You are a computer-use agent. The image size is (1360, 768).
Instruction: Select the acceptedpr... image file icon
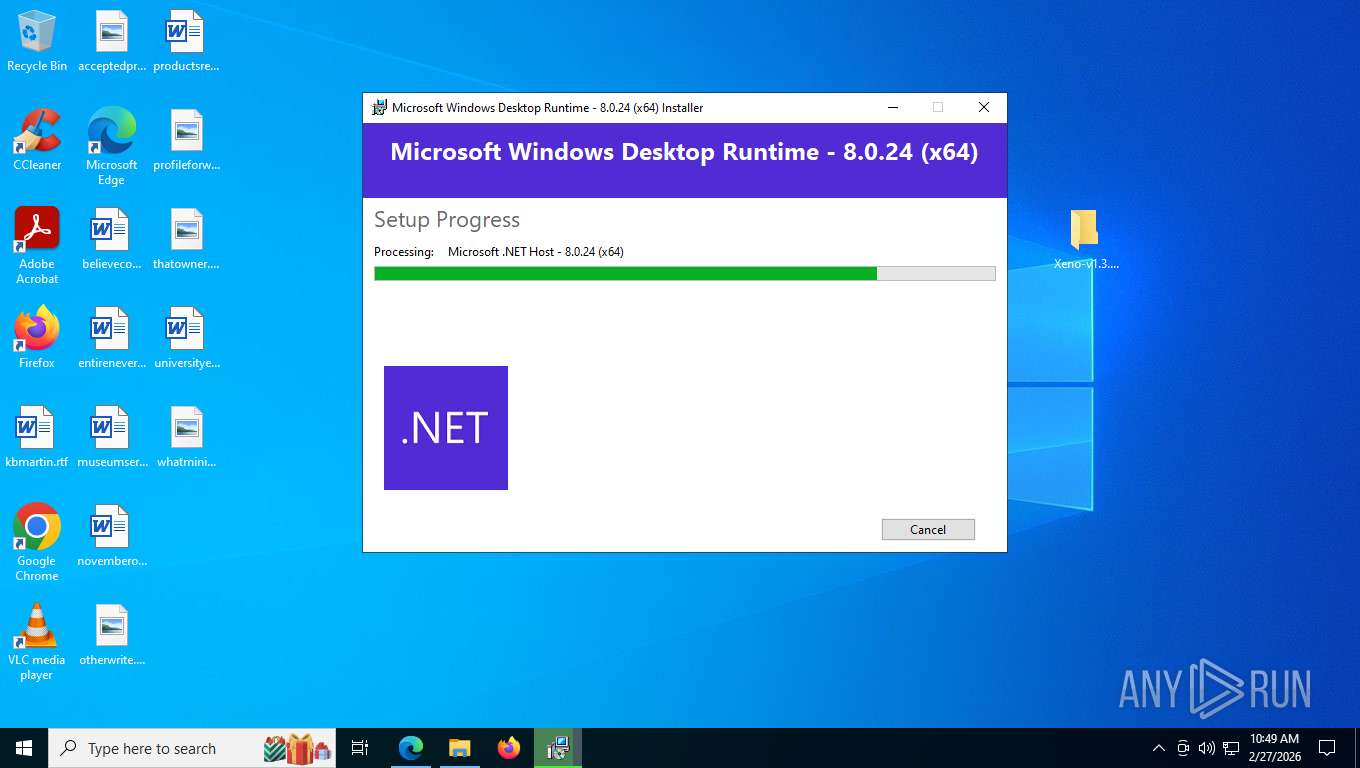coord(112,41)
